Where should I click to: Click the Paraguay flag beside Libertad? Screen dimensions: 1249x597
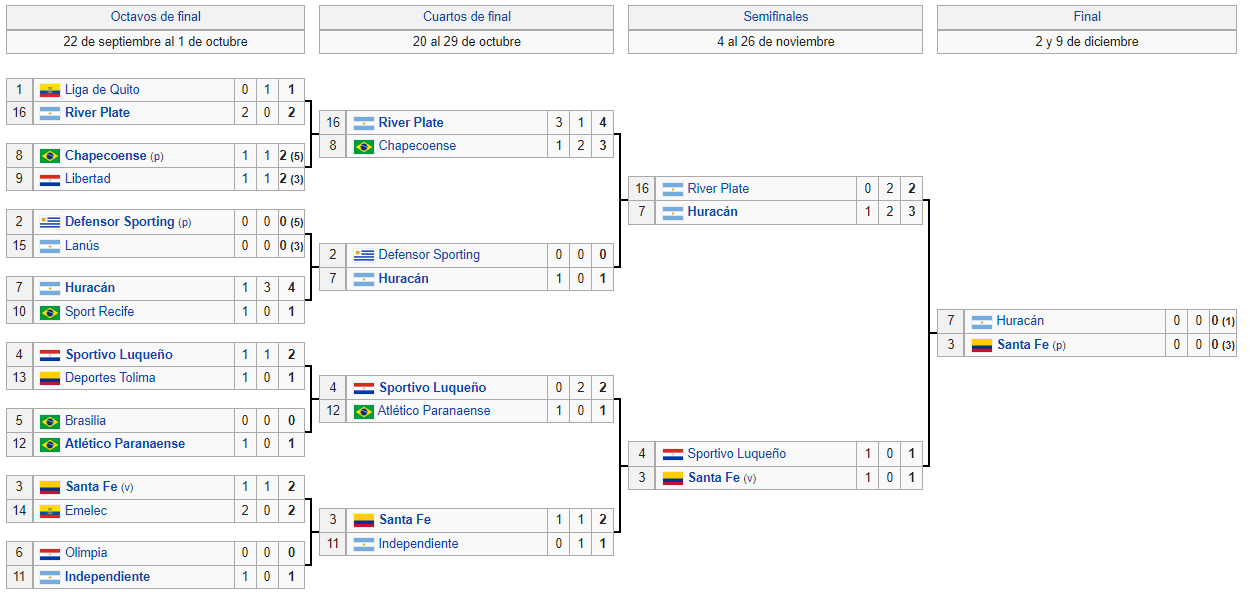click(49, 179)
